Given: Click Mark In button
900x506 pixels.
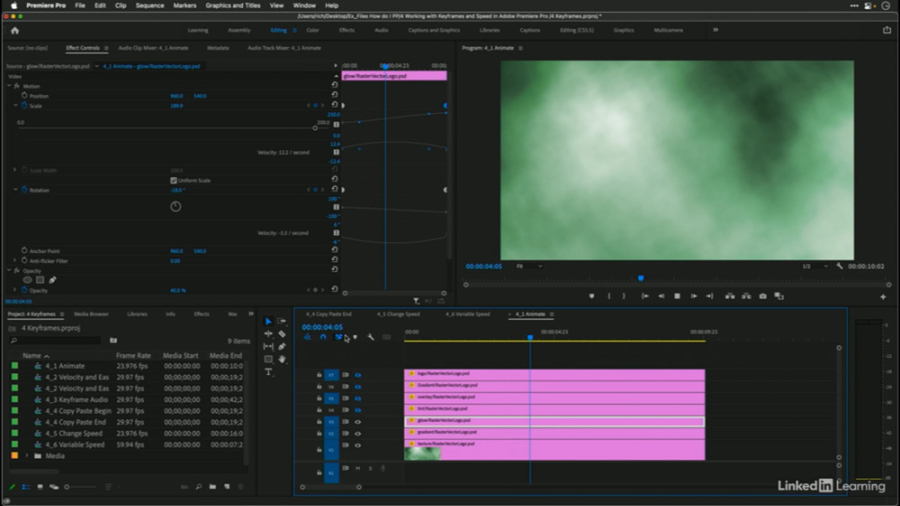Looking at the screenshot, I should click(x=608, y=296).
